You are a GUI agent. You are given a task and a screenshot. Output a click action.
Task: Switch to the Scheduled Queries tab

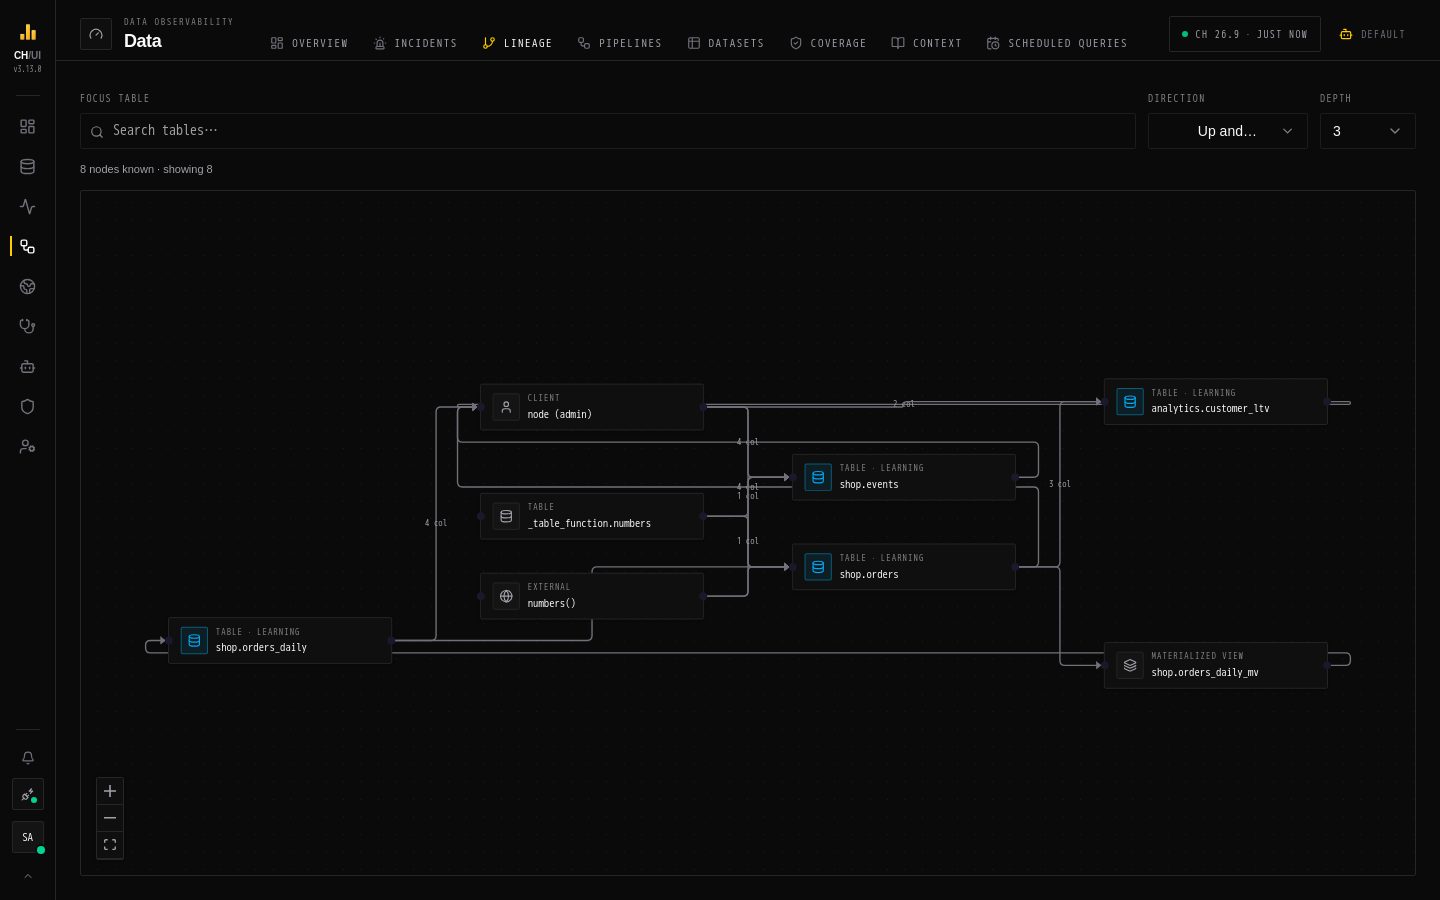pos(1057,43)
